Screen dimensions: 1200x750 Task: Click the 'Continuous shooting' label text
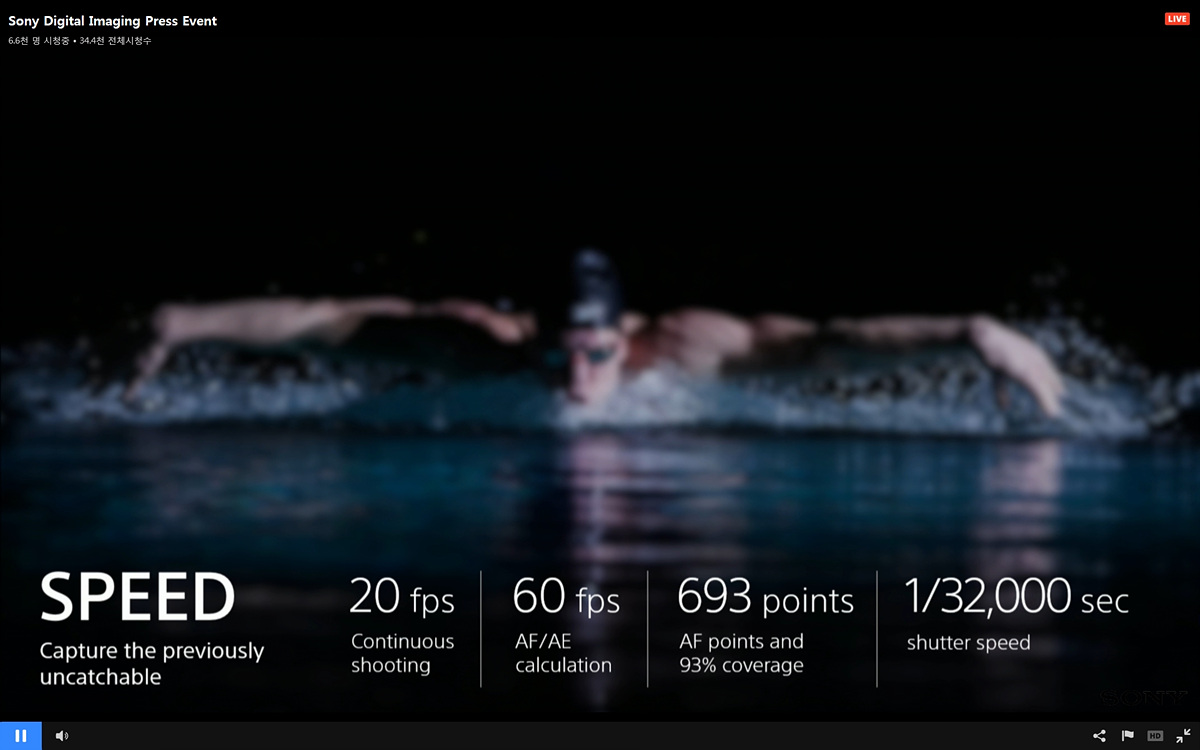pyautogui.click(x=402, y=653)
